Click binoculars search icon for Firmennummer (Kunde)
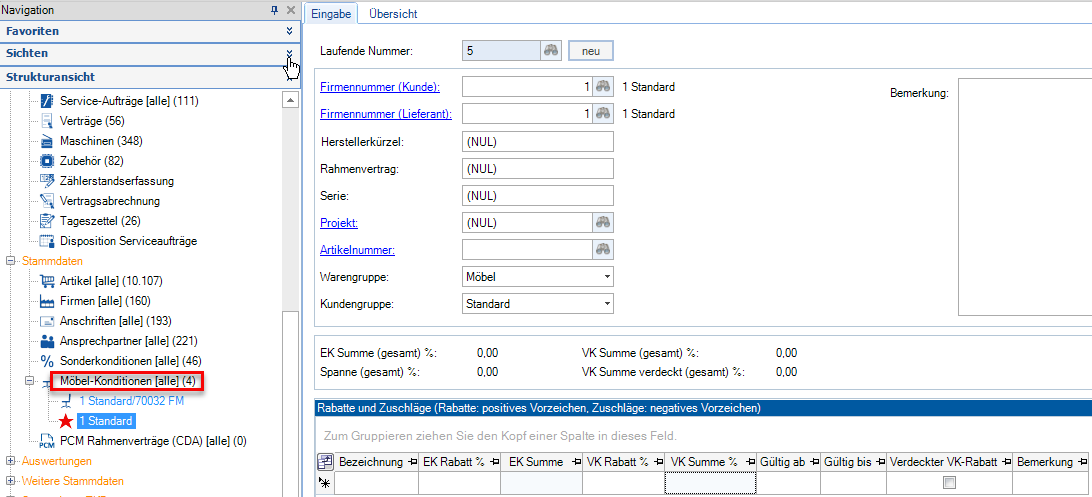 coord(602,87)
